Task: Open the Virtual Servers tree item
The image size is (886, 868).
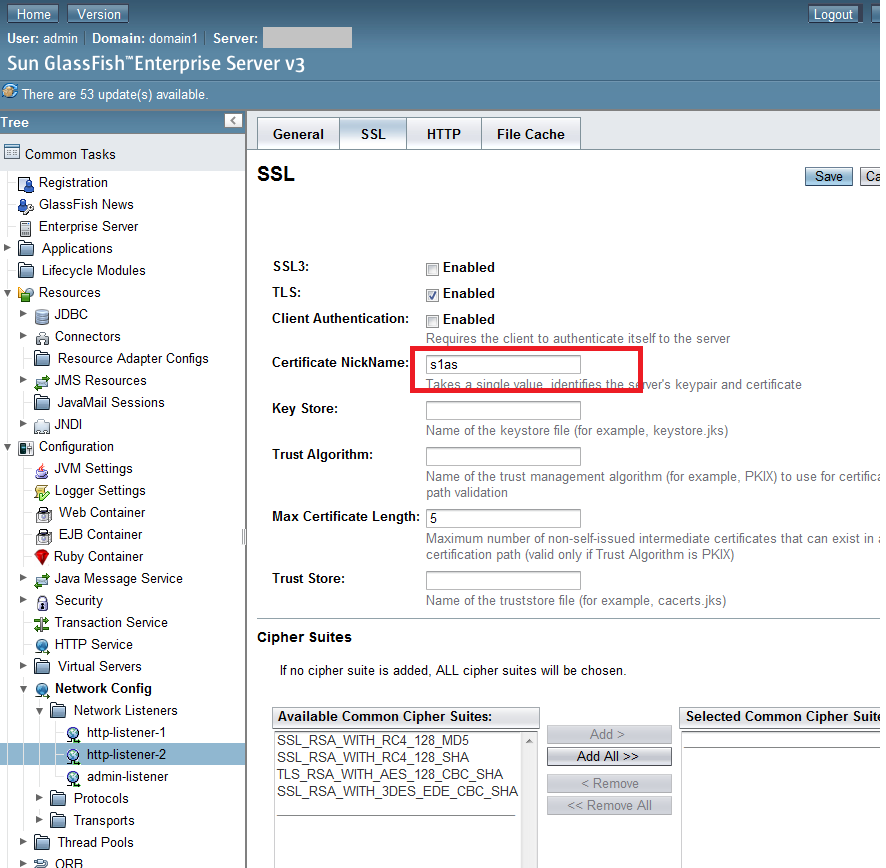Action: click(x=99, y=666)
